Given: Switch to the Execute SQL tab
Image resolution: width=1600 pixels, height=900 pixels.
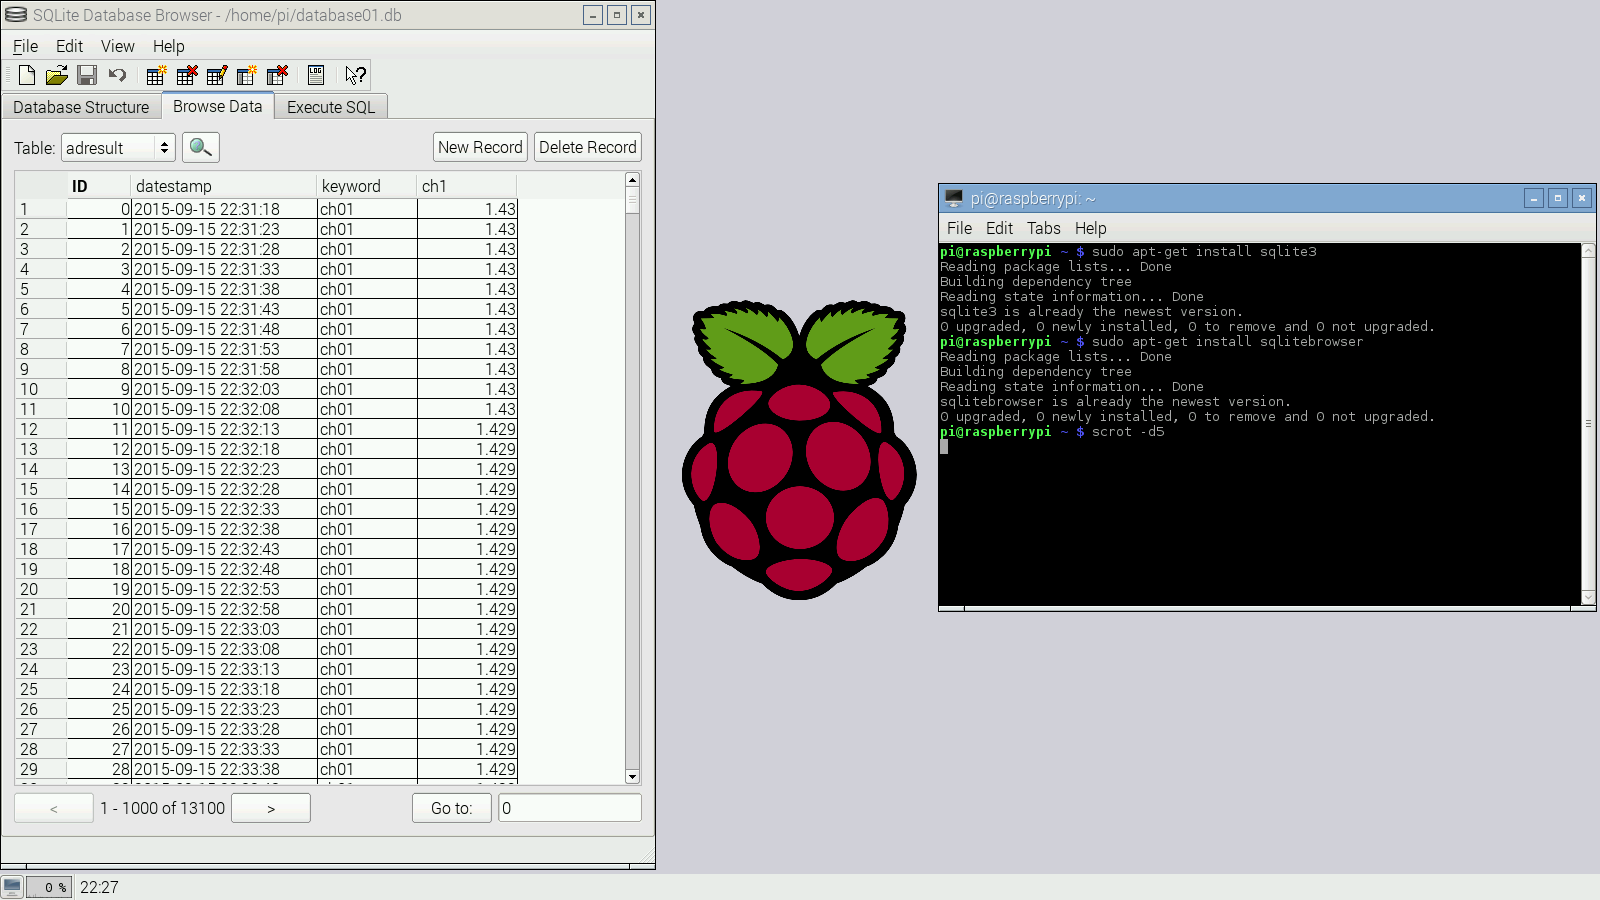Looking at the screenshot, I should pos(331,107).
